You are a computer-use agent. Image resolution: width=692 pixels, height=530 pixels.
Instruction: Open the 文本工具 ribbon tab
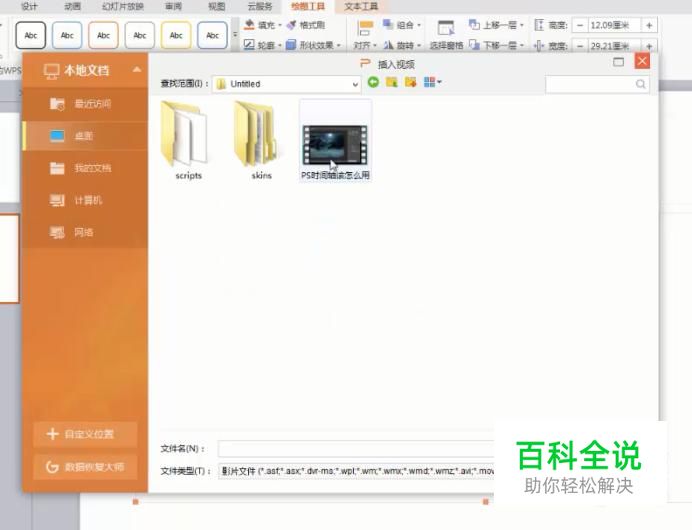click(x=361, y=6)
